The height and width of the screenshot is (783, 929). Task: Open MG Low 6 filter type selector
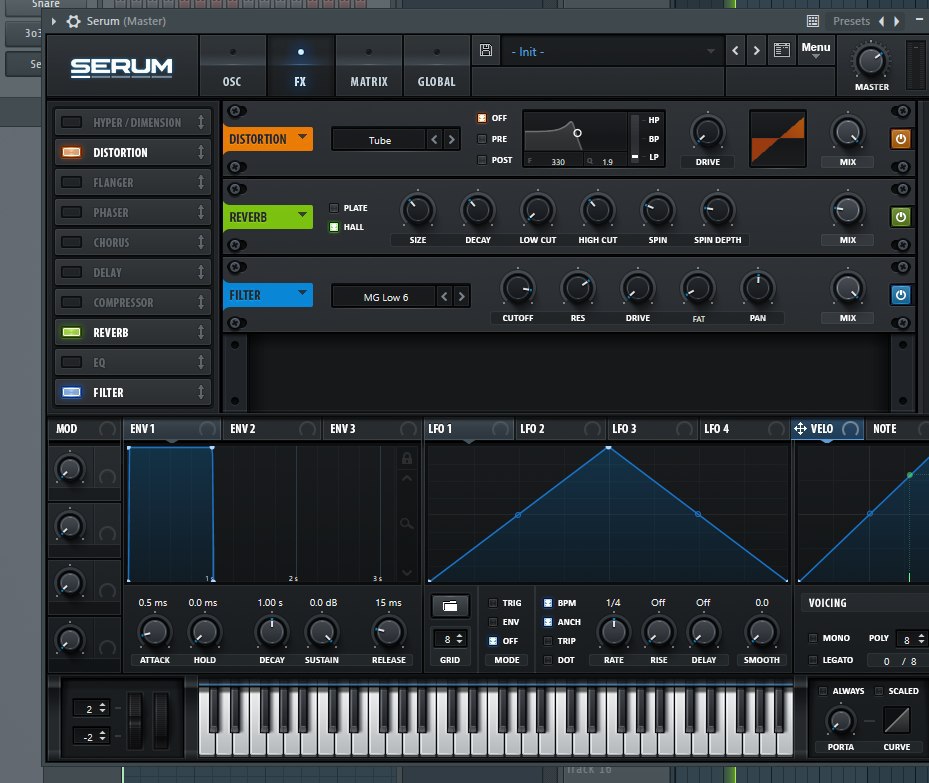(x=385, y=297)
